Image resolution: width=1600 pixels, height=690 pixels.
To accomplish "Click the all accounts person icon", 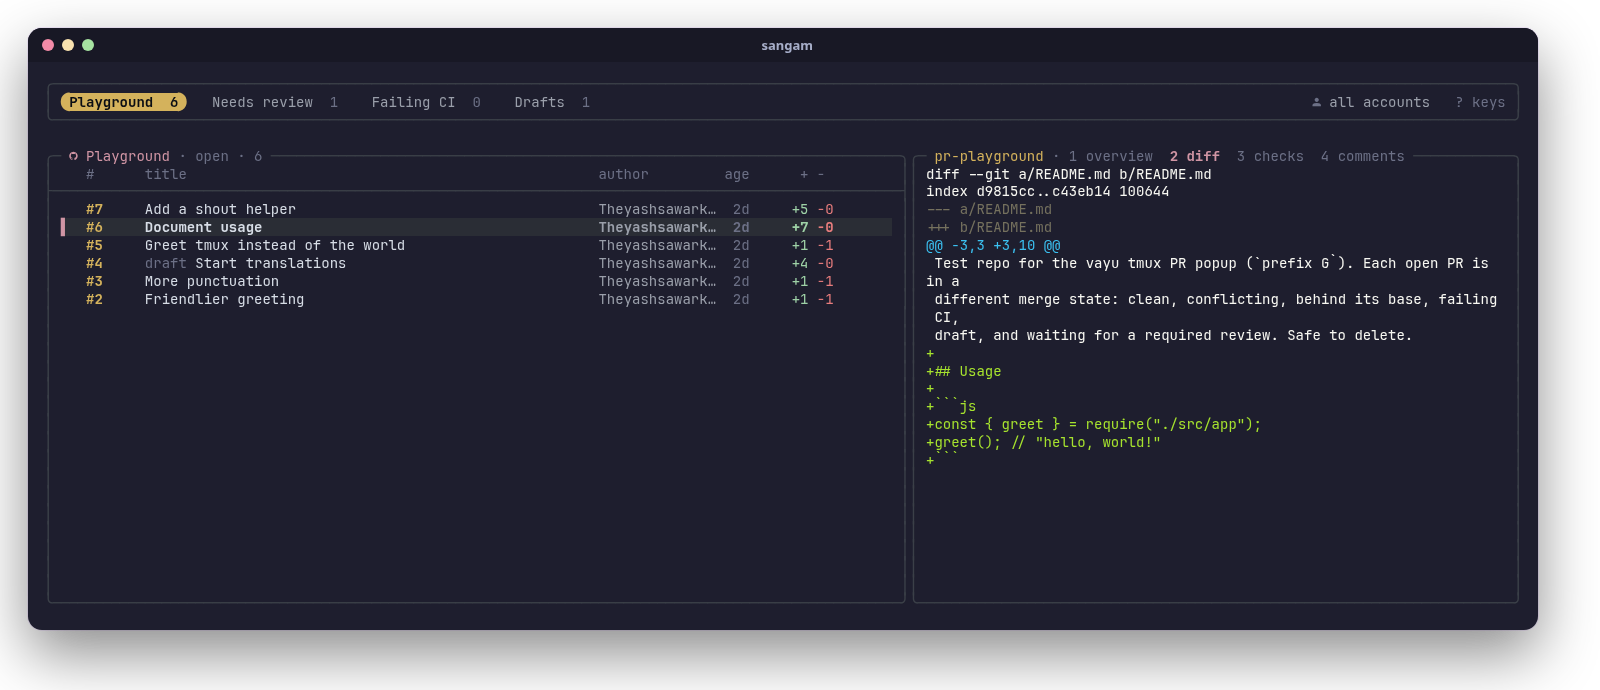I will [1316, 102].
